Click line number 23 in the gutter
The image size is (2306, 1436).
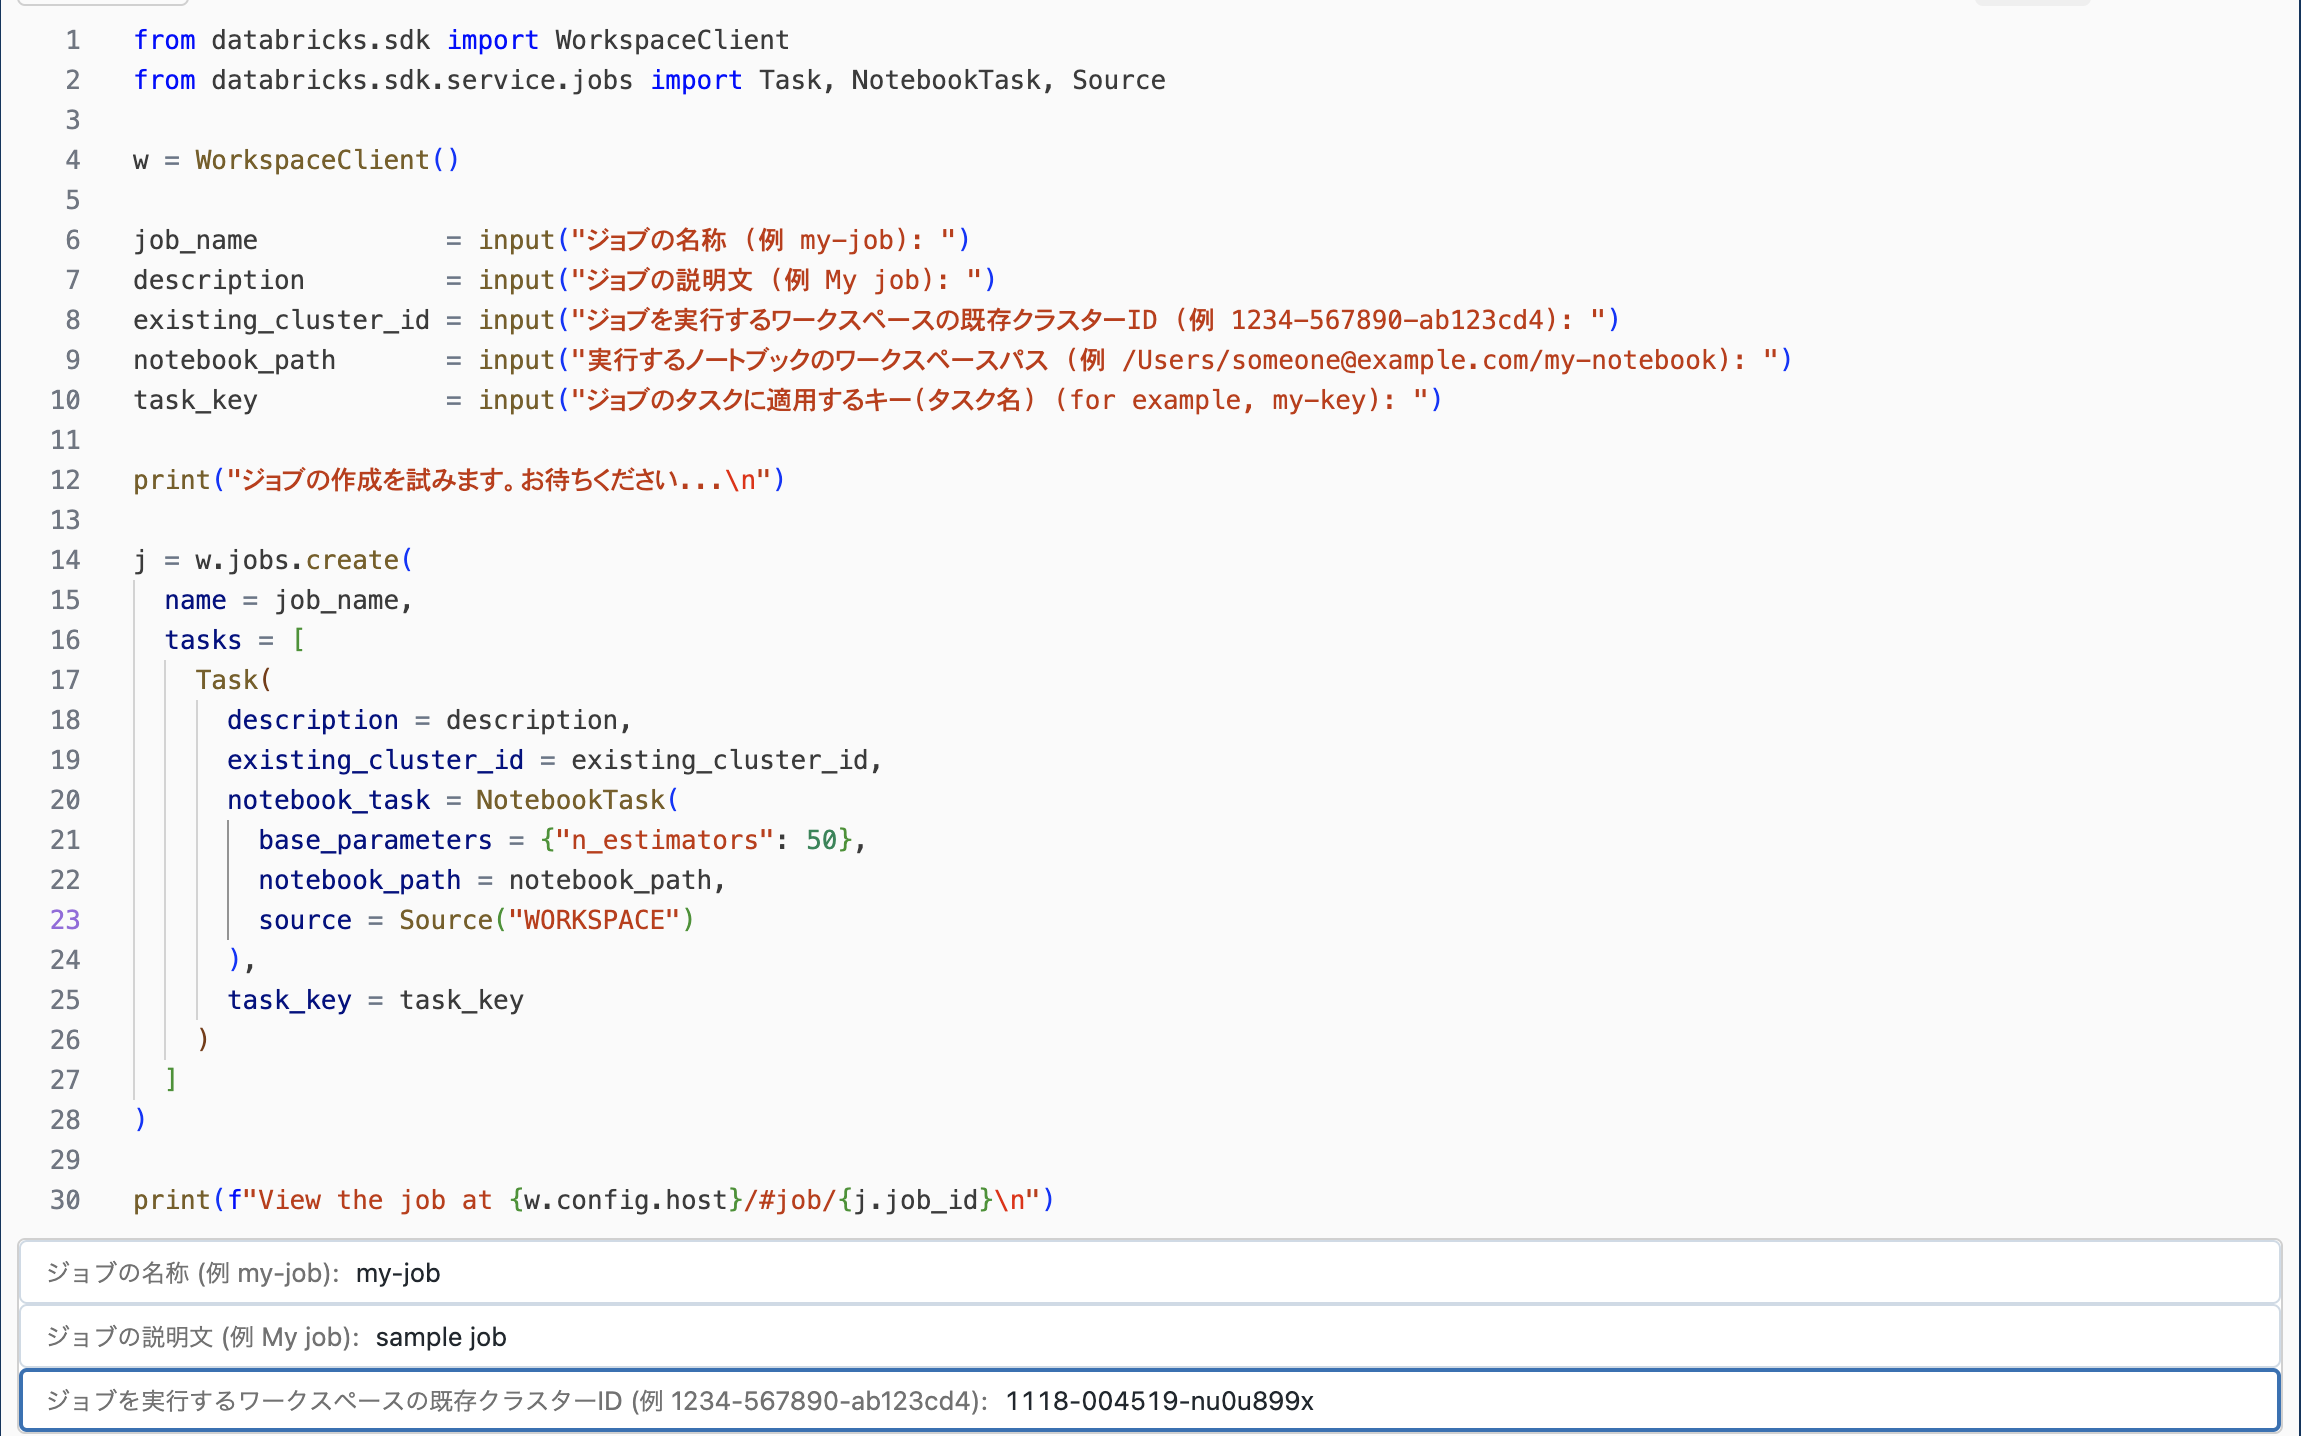[x=64, y=919]
